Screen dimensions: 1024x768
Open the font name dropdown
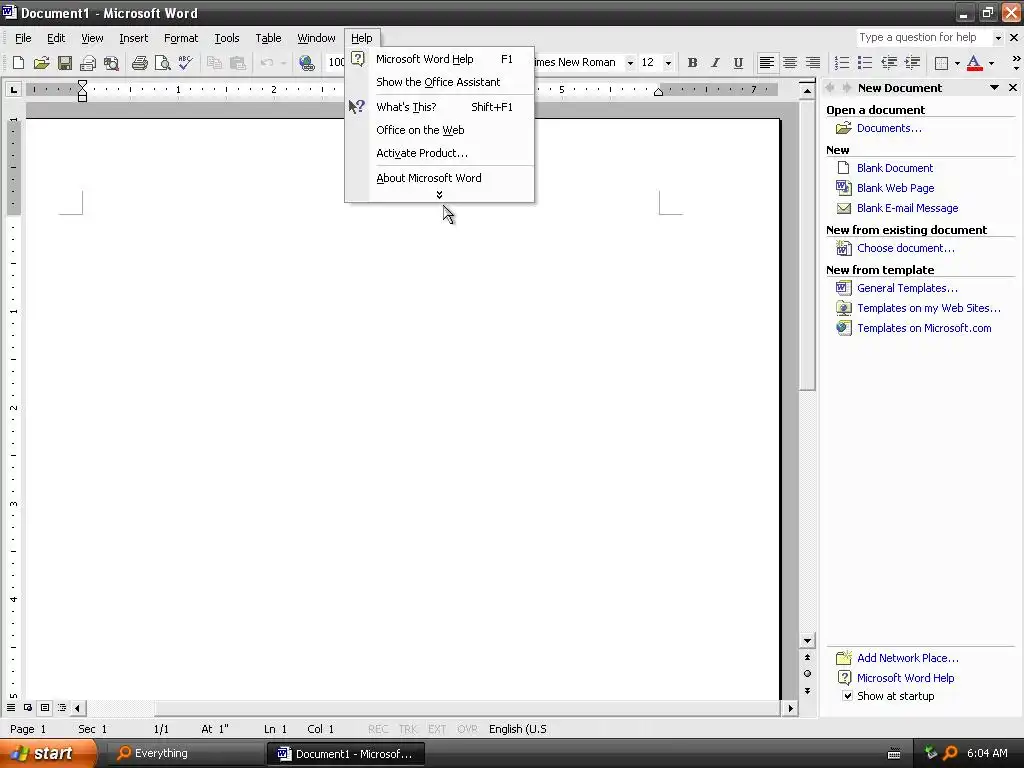630,63
